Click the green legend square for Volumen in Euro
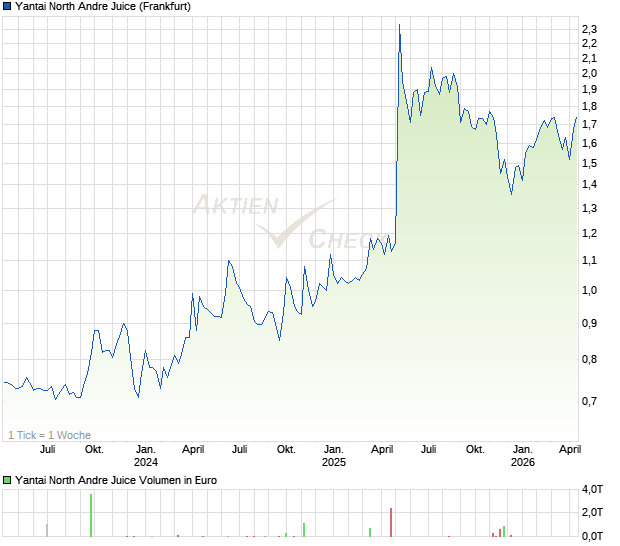Screen dimensions: 620x546 [x=7, y=480]
